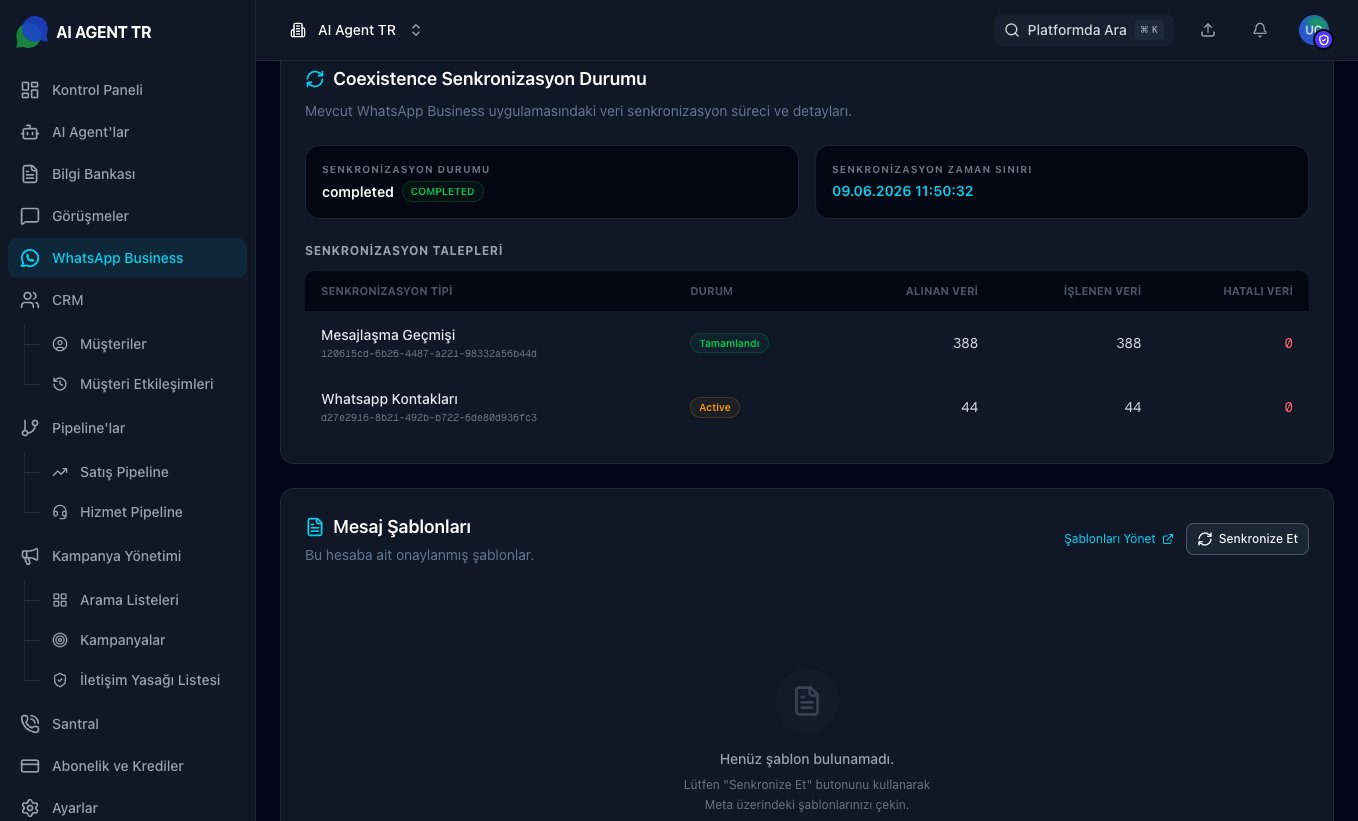Click the COMPLETED status badge
This screenshot has height=821, width=1358.
click(x=443, y=192)
